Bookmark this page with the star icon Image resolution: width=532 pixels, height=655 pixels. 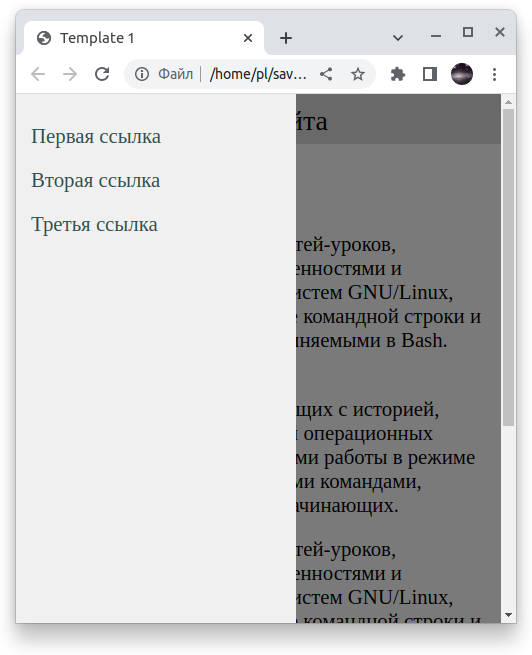tap(357, 74)
